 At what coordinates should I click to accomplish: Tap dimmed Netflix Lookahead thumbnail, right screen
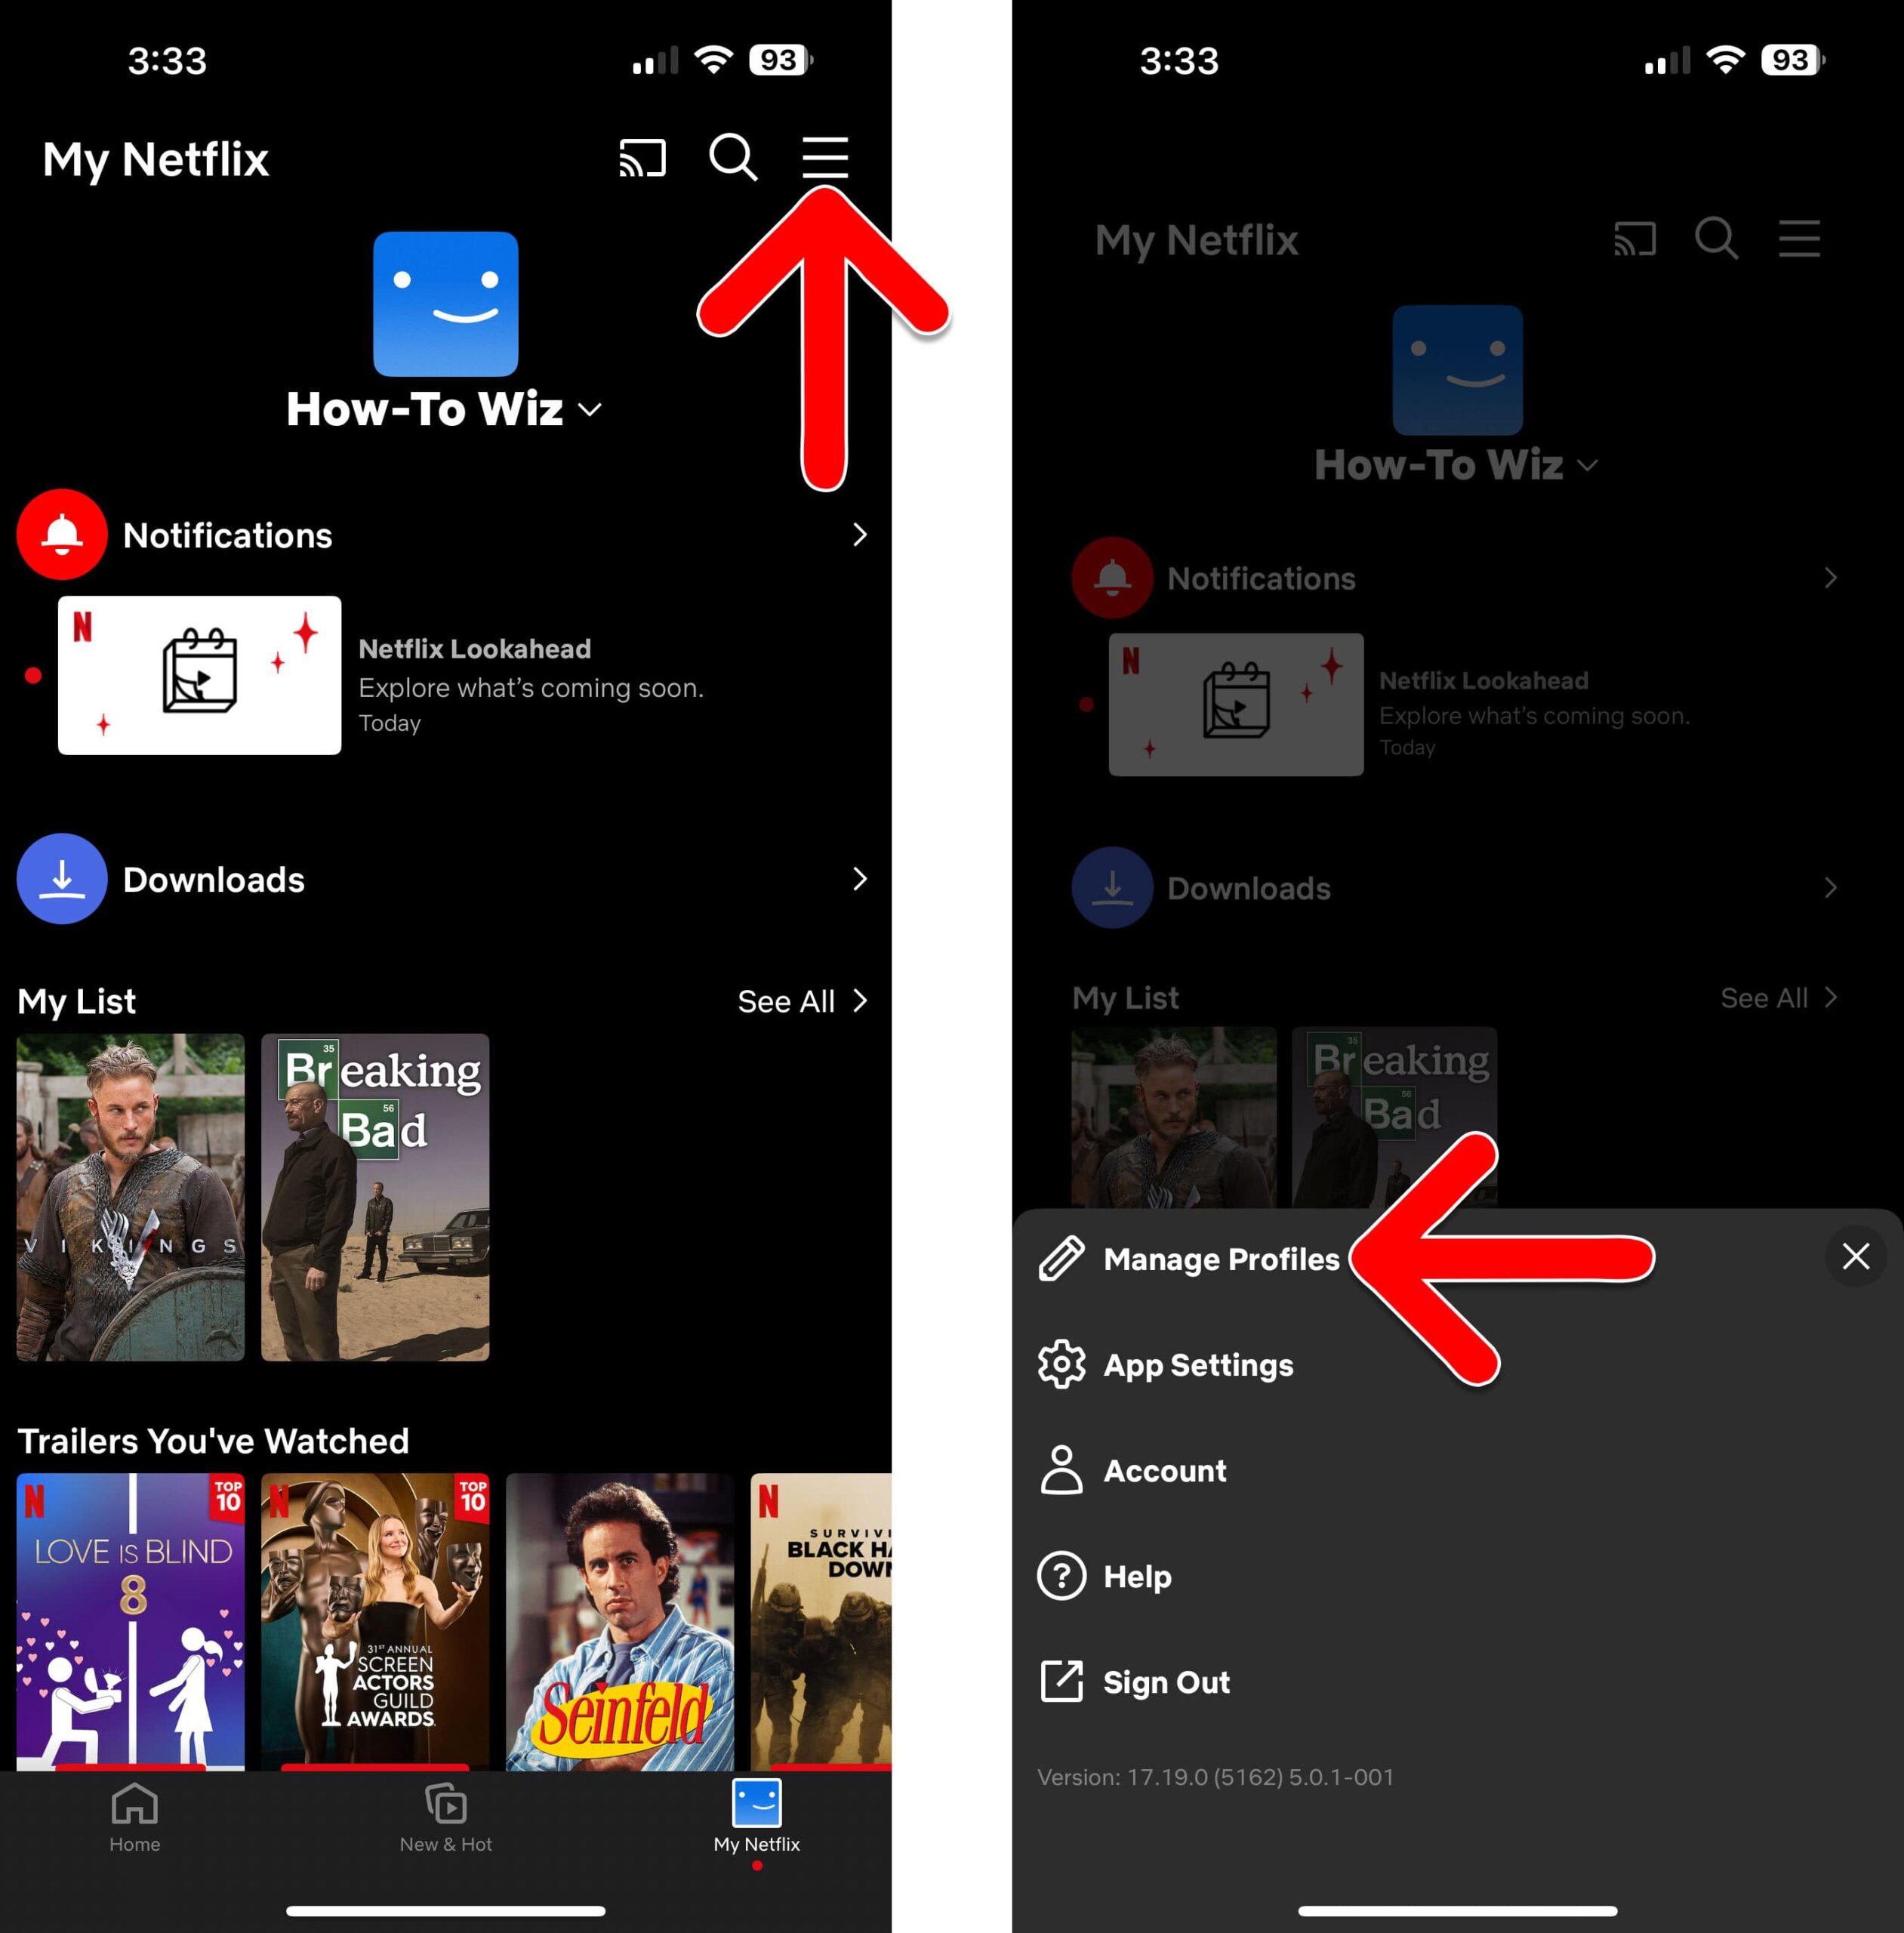1236,704
